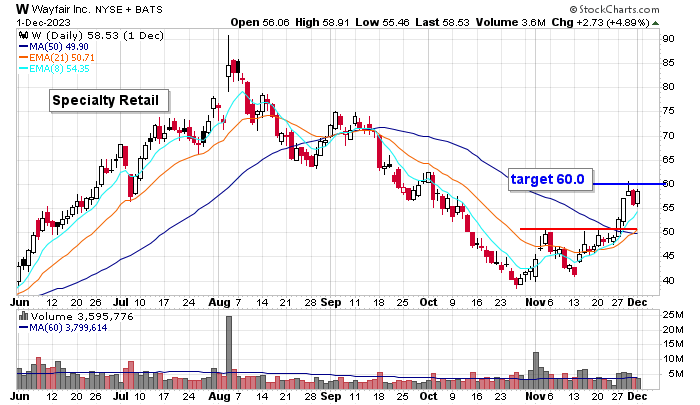Click the target 60.0 annotation label

coord(550,180)
